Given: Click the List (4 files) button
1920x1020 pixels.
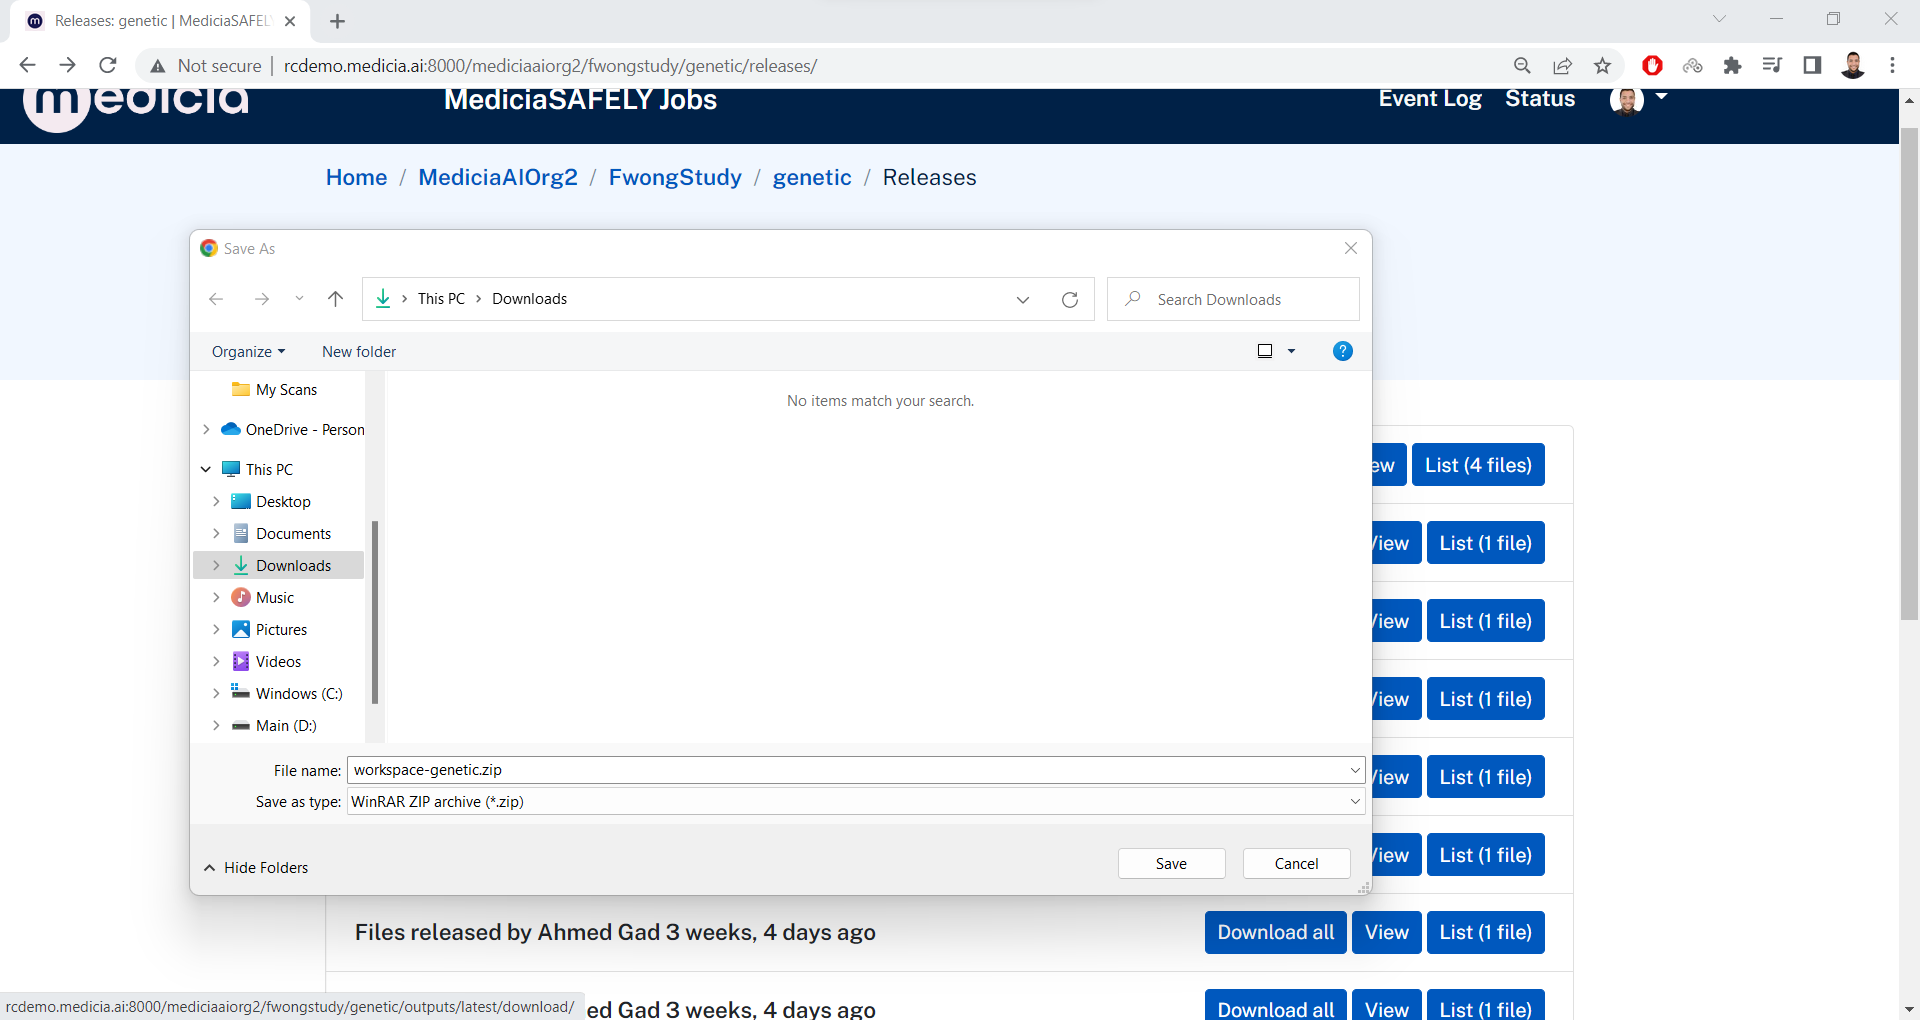Looking at the screenshot, I should pos(1478,465).
